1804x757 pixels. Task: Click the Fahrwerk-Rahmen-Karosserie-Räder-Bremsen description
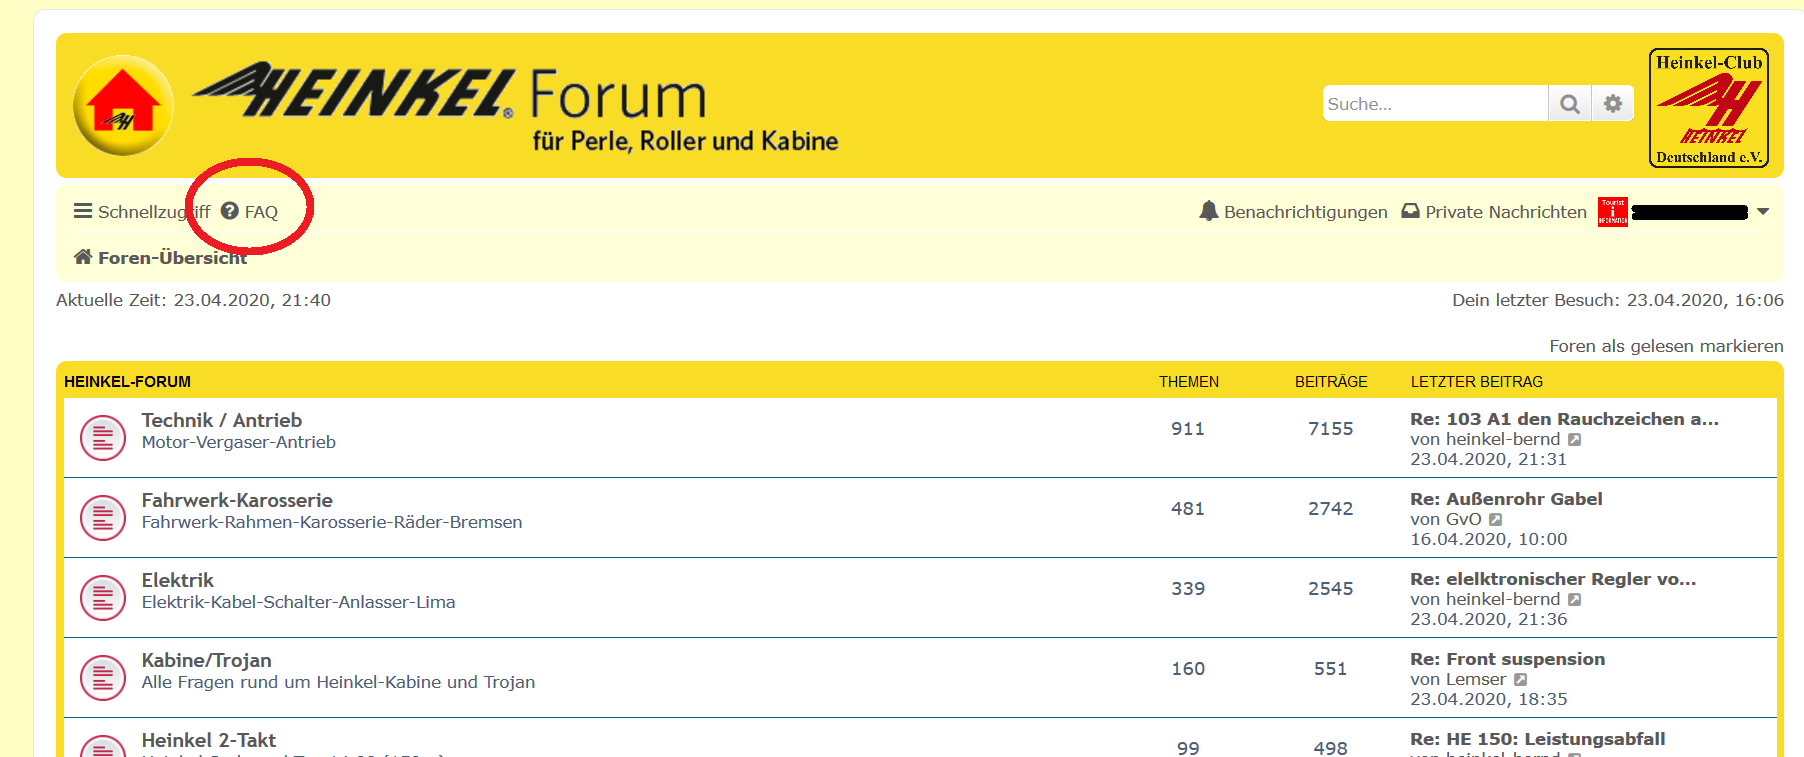[x=332, y=522]
